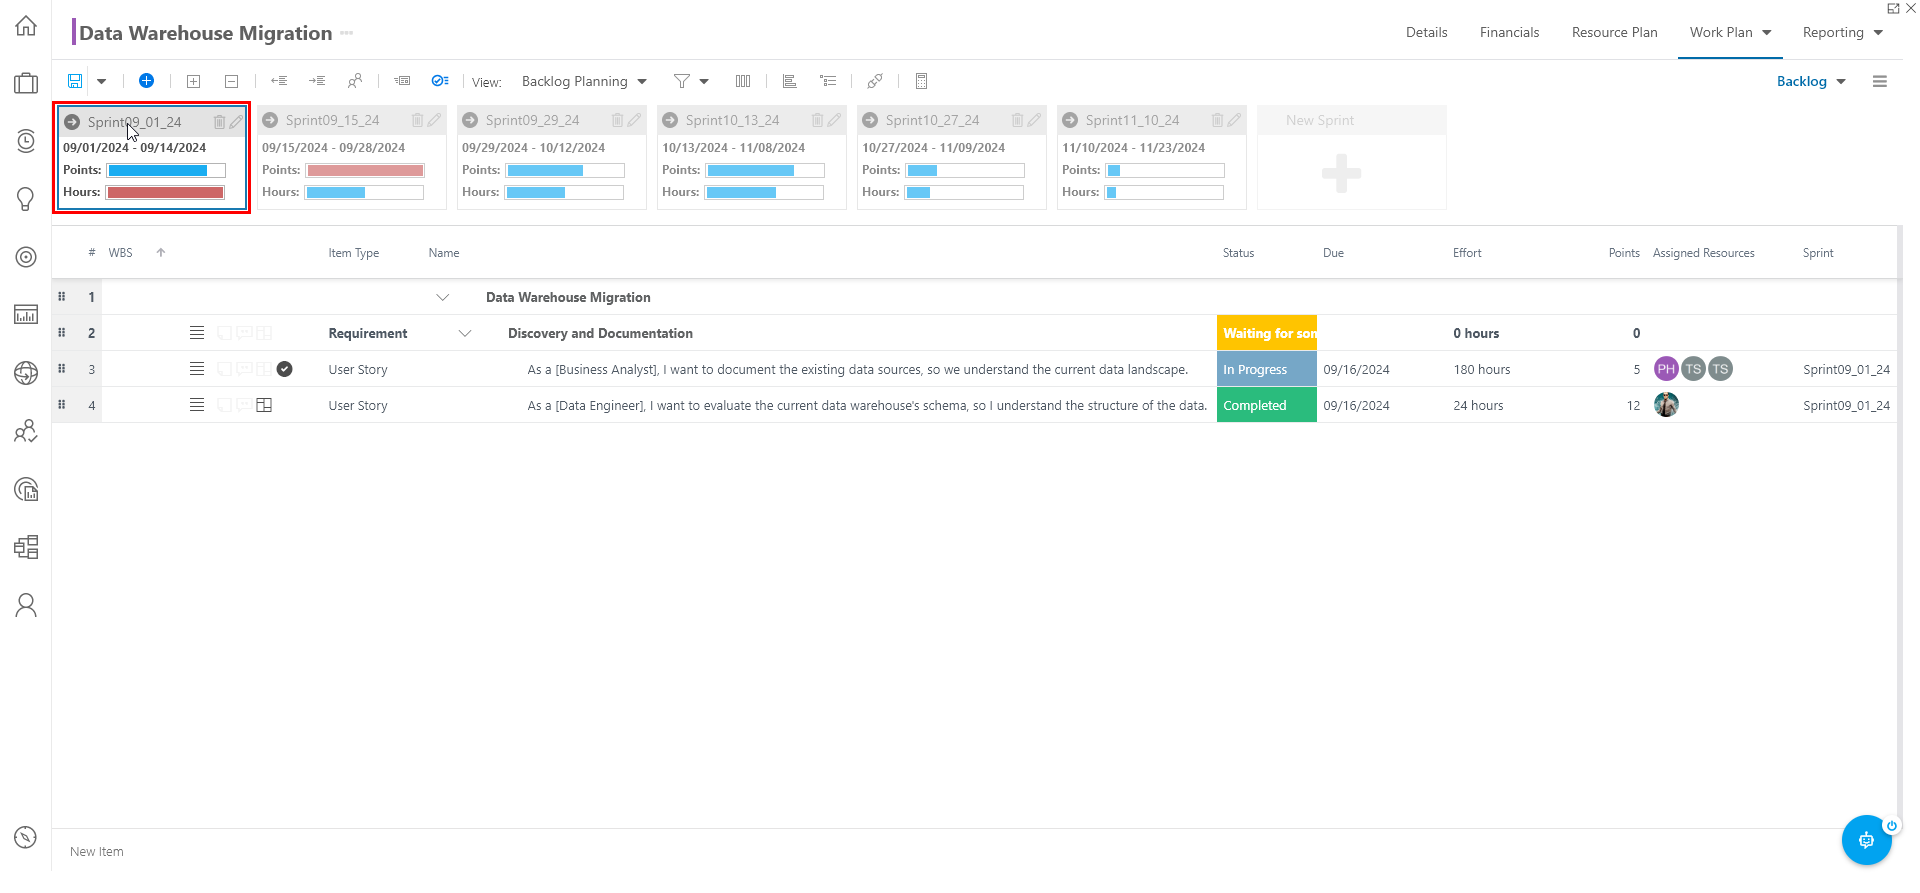Click the Collapse all minus-box icon

tap(231, 81)
